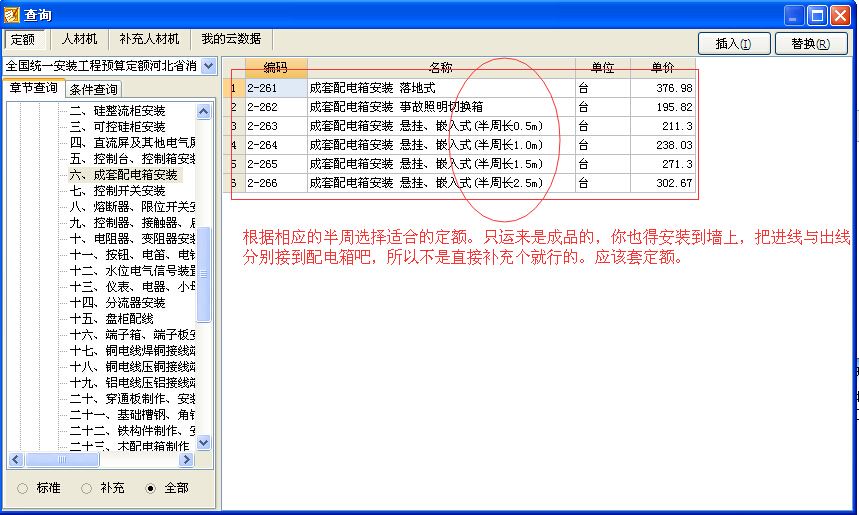Click horizontal scrollbar right arrow
The height and width of the screenshot is (515, 859).
187,460
